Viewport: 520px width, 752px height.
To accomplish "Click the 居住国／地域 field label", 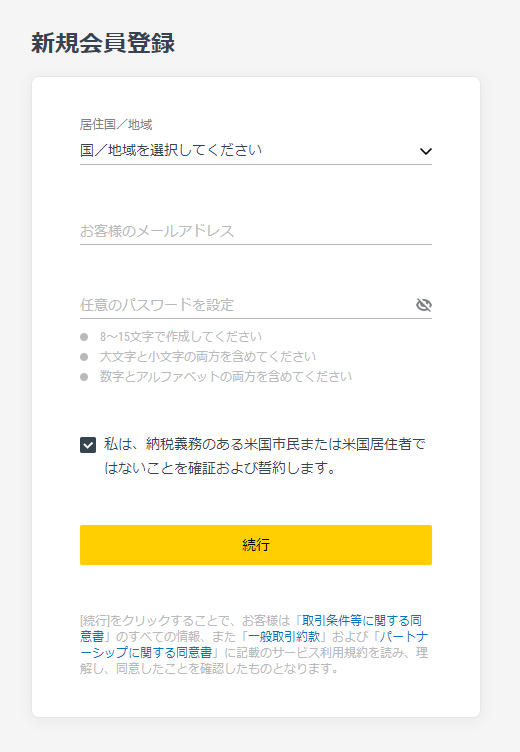I will point(116,125).
